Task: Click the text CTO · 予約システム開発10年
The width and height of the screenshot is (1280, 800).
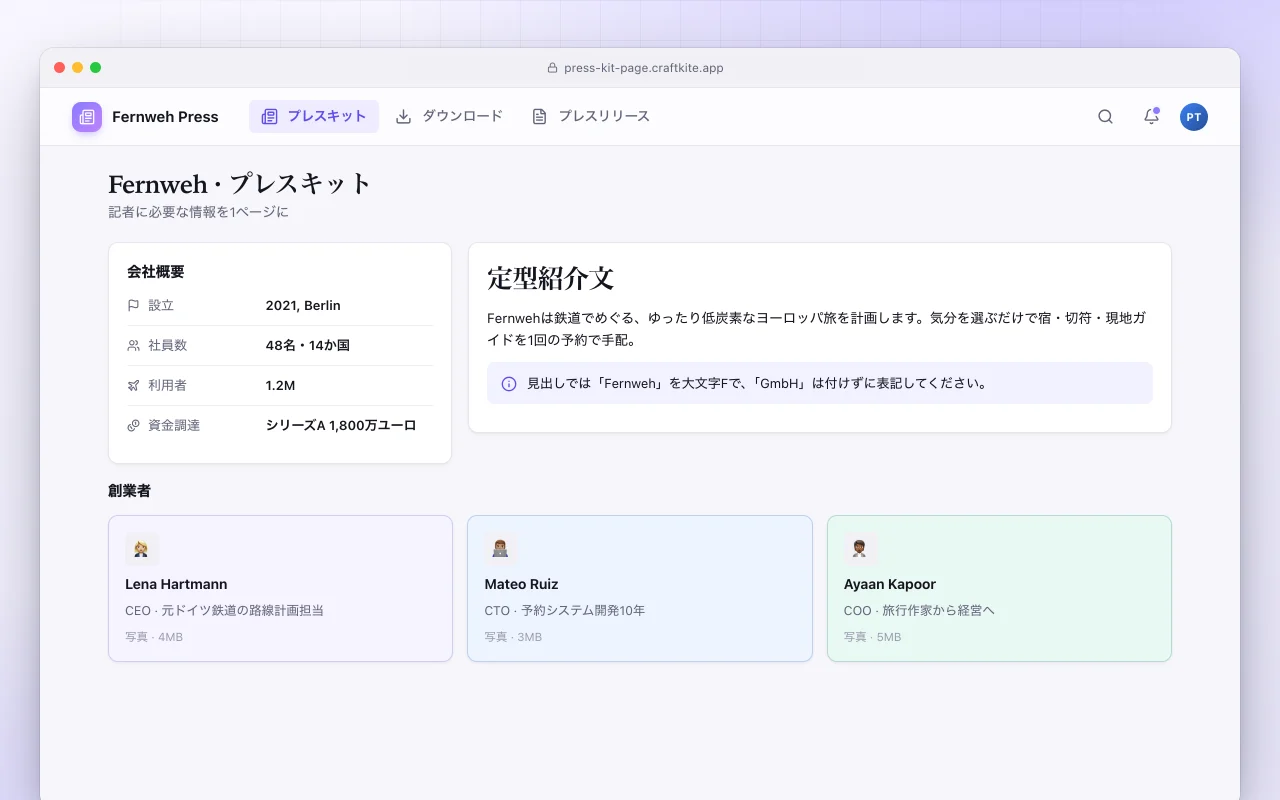Action: [565, 611]
